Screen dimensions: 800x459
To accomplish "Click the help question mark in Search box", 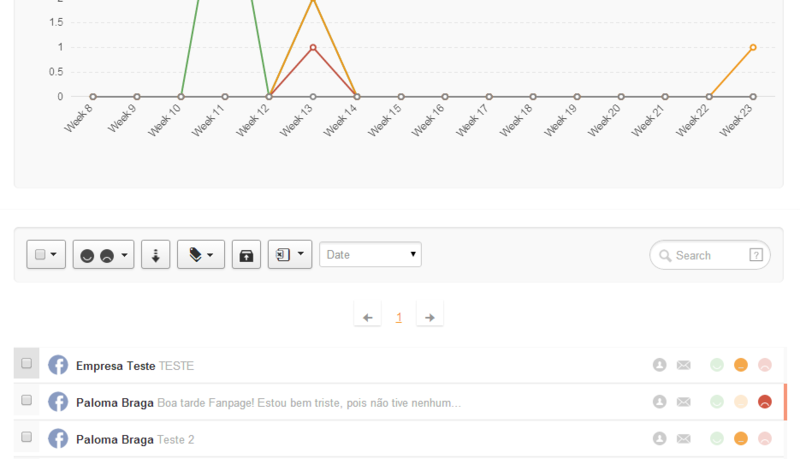I will tap(756, 255).
